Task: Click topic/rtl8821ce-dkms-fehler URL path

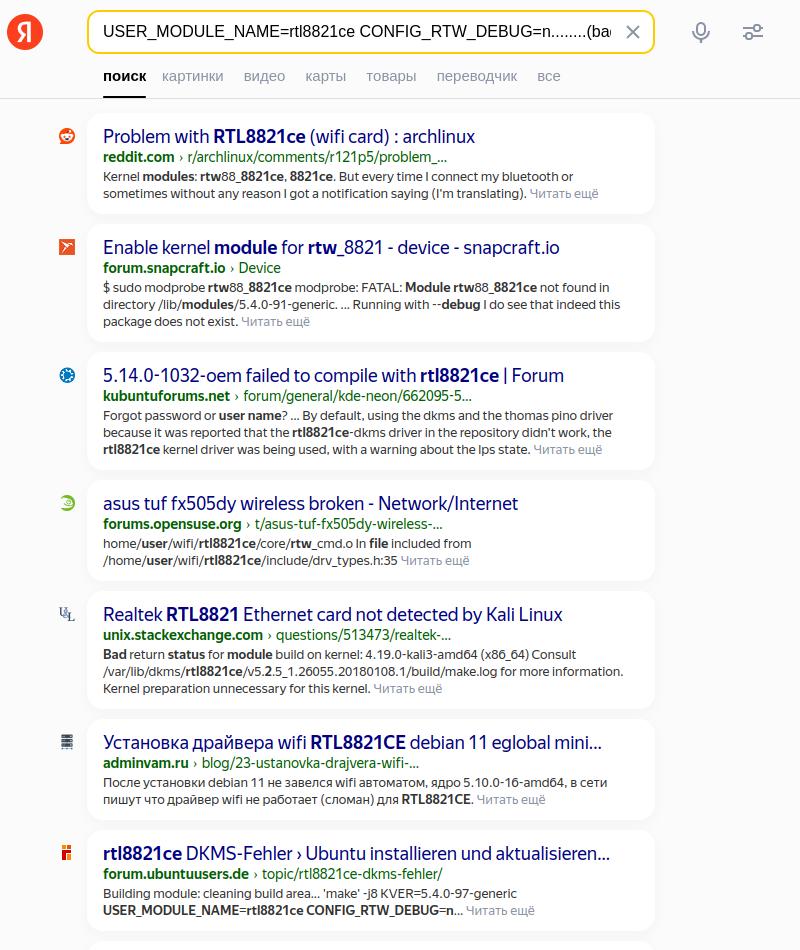Action: click(352, 874)
